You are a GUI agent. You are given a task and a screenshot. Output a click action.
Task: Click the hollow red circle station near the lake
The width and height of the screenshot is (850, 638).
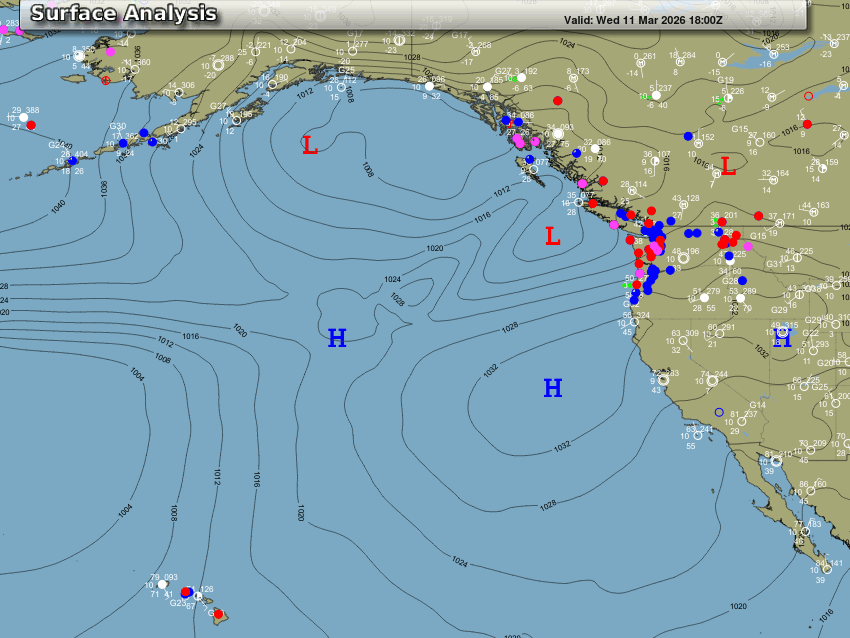tap(808, 96)
